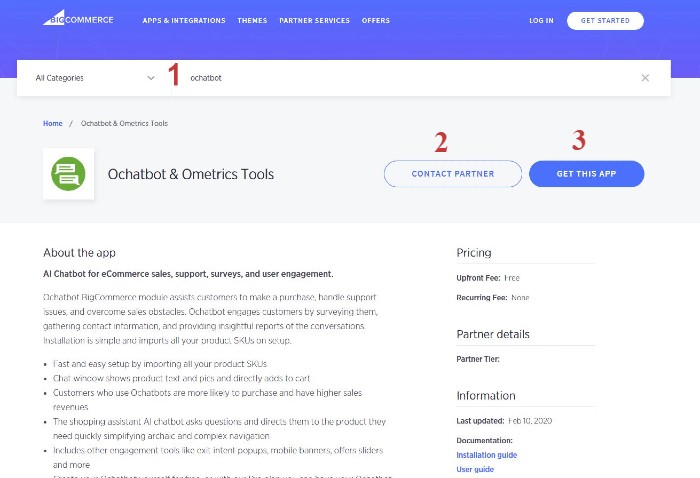
Task: Click the bullet about chat window showing products
Action: tap(181, 378)
